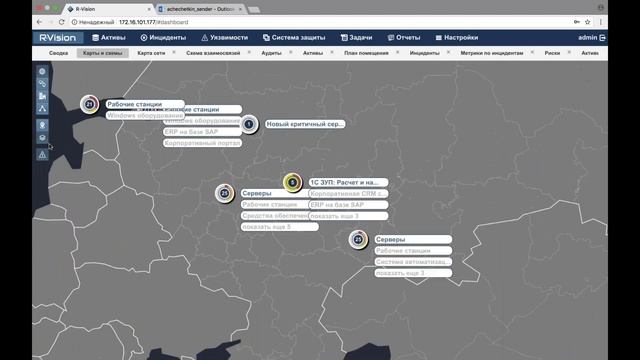640x360 pixels.
Task: Click the map marker 5 beside 1С ЗУП
Action: point(292,182)
